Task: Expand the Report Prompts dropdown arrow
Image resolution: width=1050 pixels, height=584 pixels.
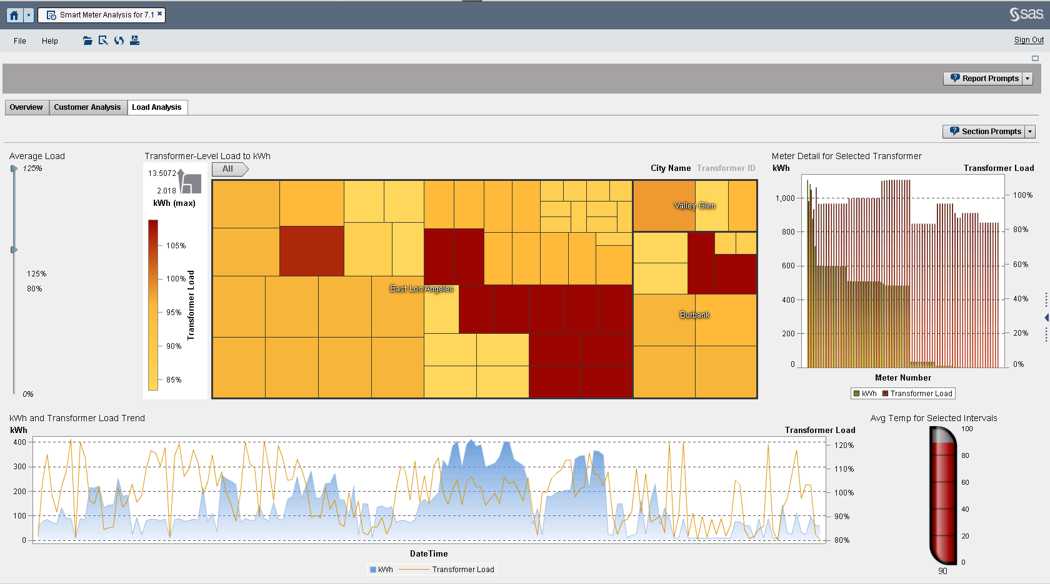Action: tap(1028, 78)
